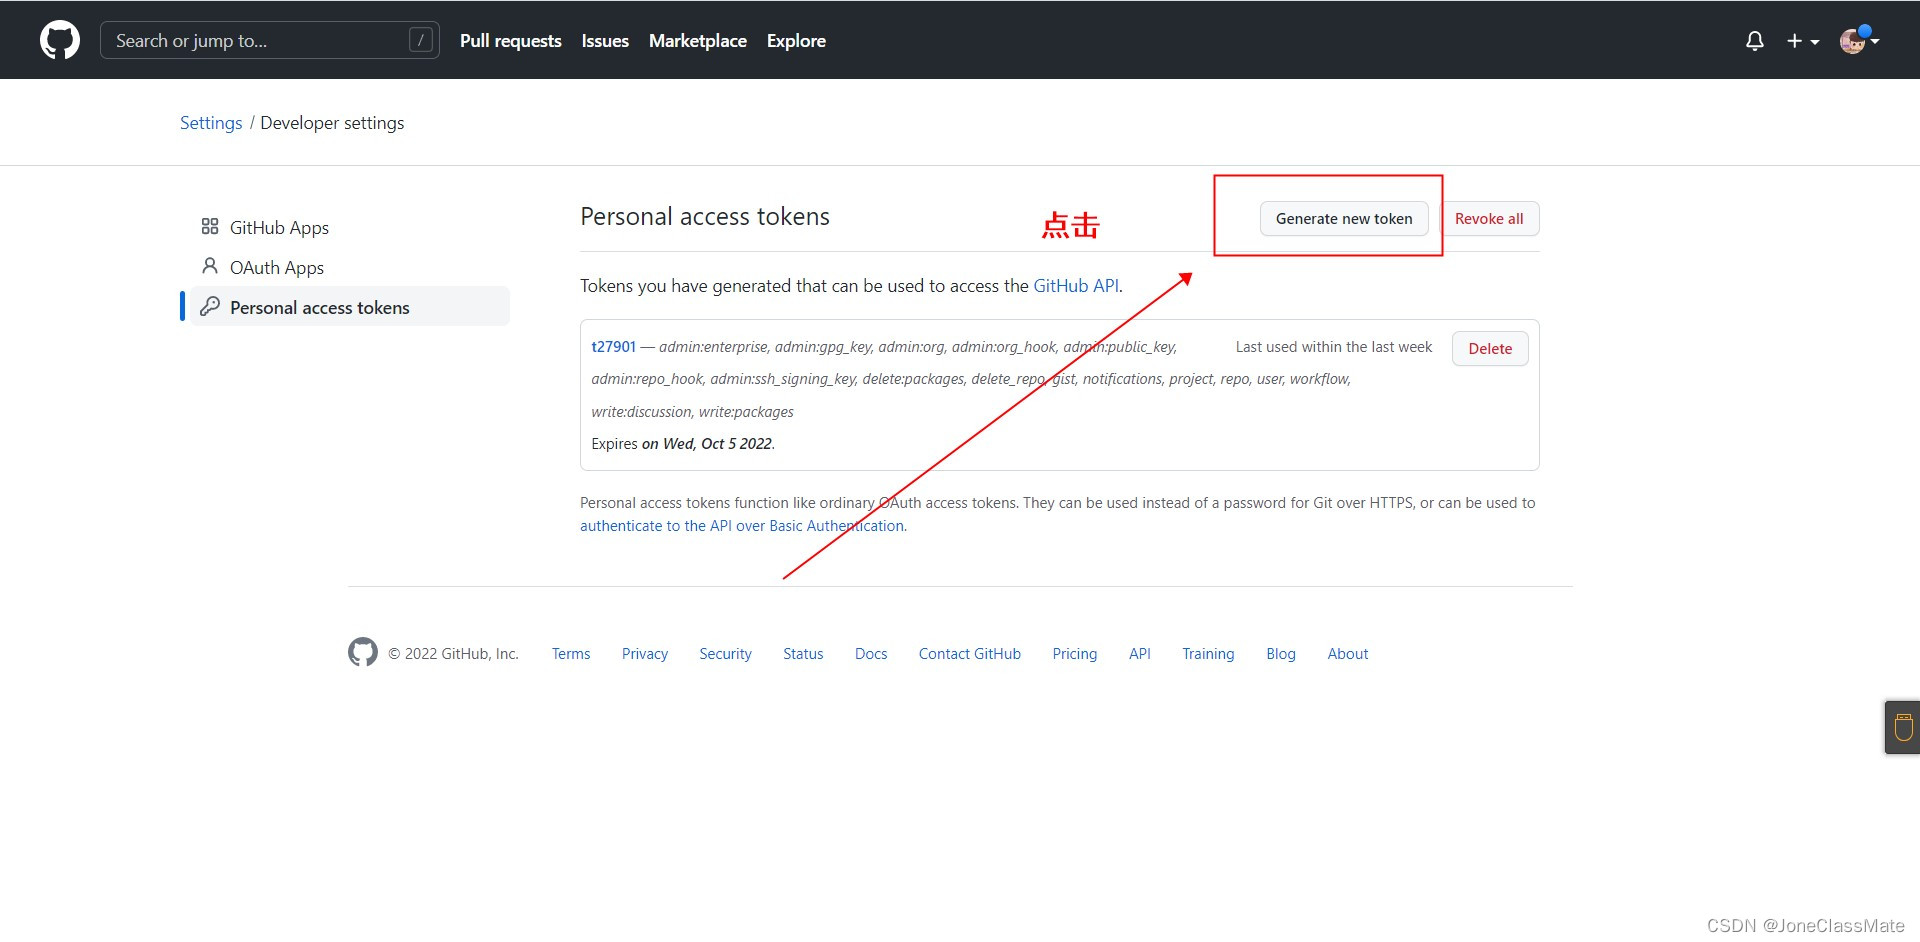
Task: Open the Security footer link
Action: (725, 654)
